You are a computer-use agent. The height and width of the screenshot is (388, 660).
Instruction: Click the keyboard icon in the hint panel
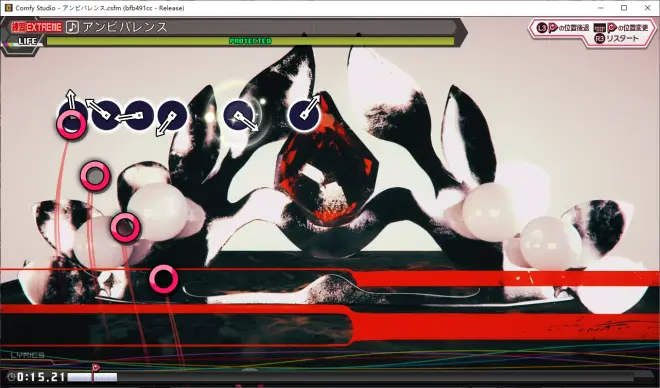[600, 28]
